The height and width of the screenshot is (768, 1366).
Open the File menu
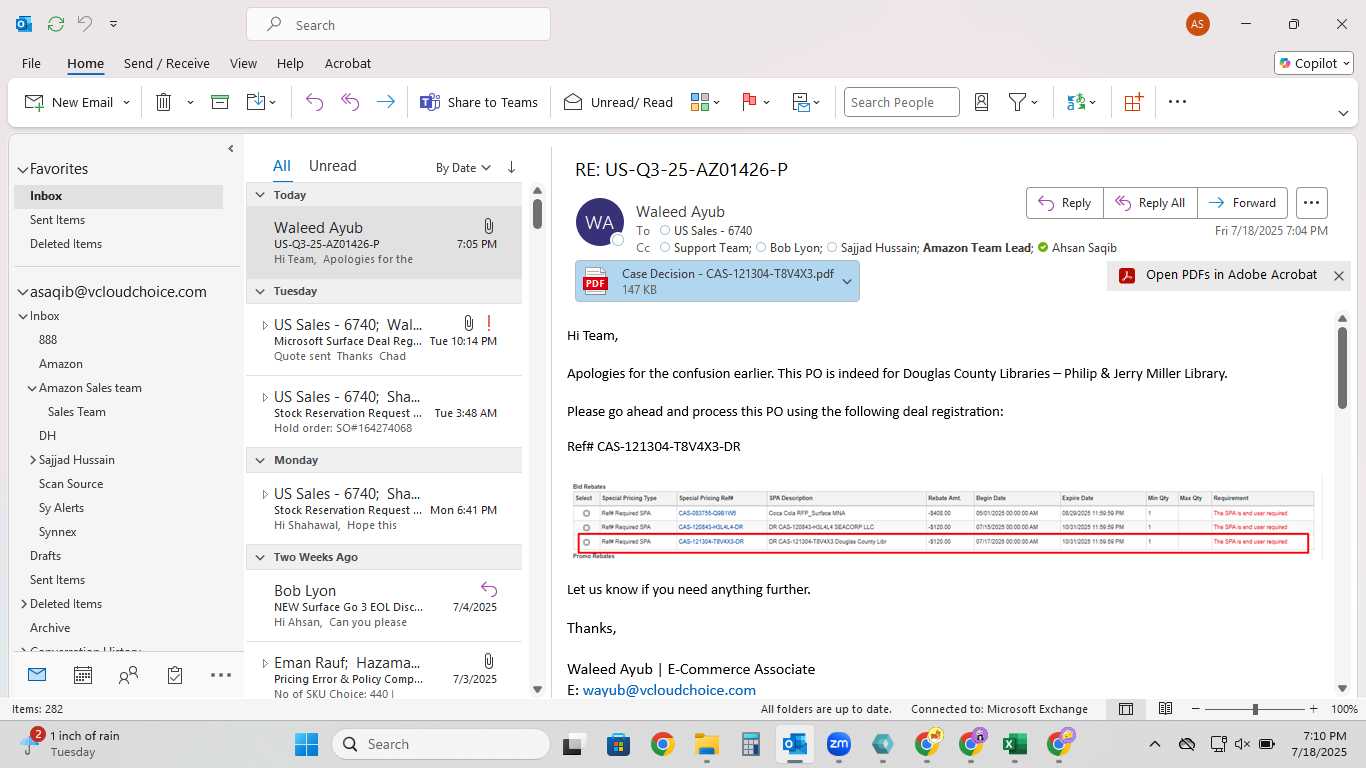click(x=31, y=63)
